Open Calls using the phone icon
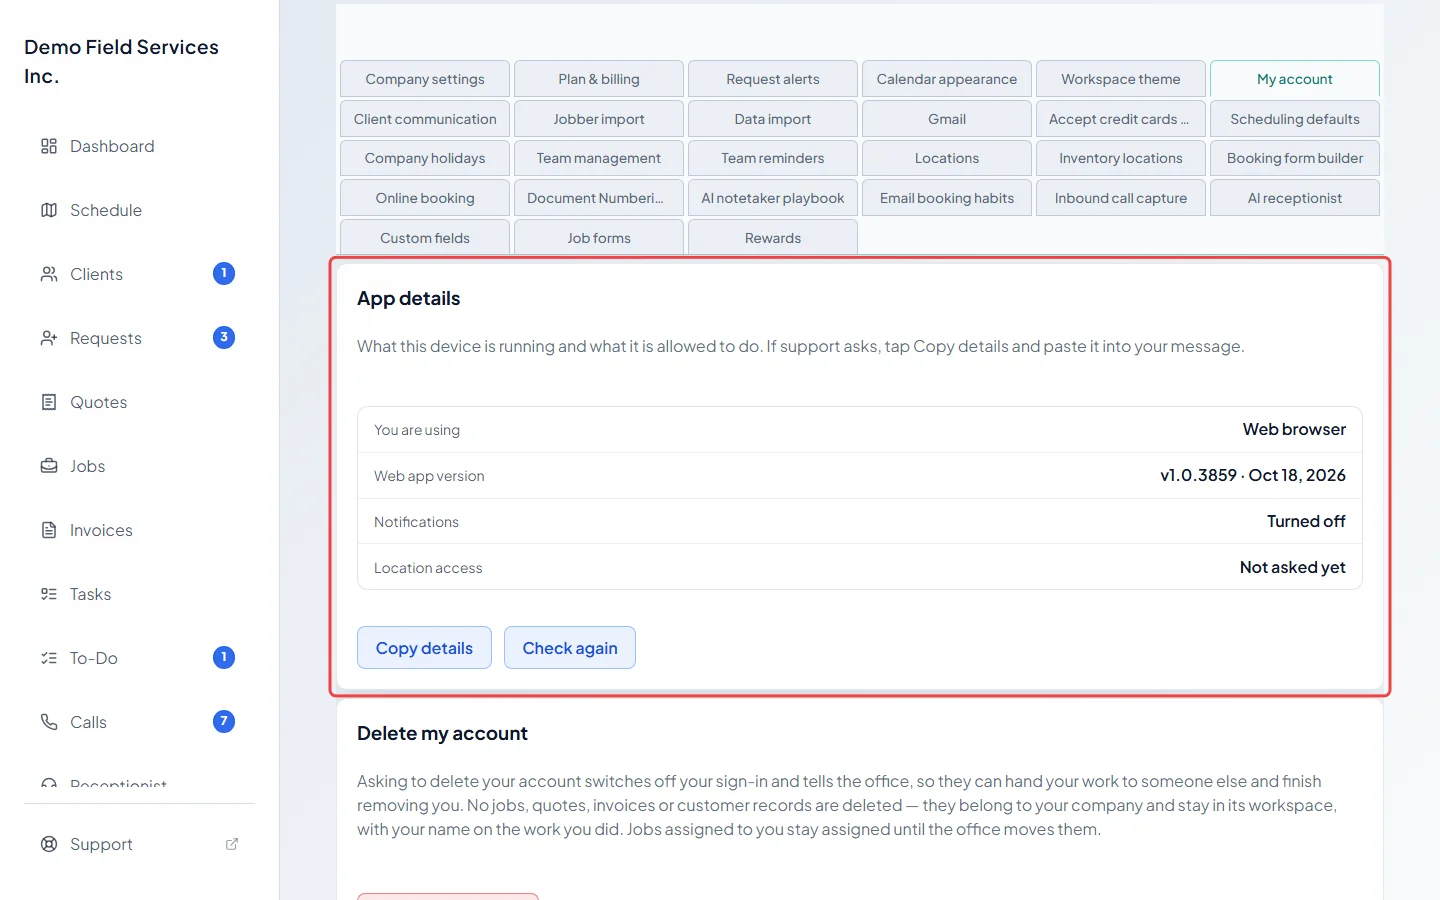The image size is (1440, 900). click(49, 722)
